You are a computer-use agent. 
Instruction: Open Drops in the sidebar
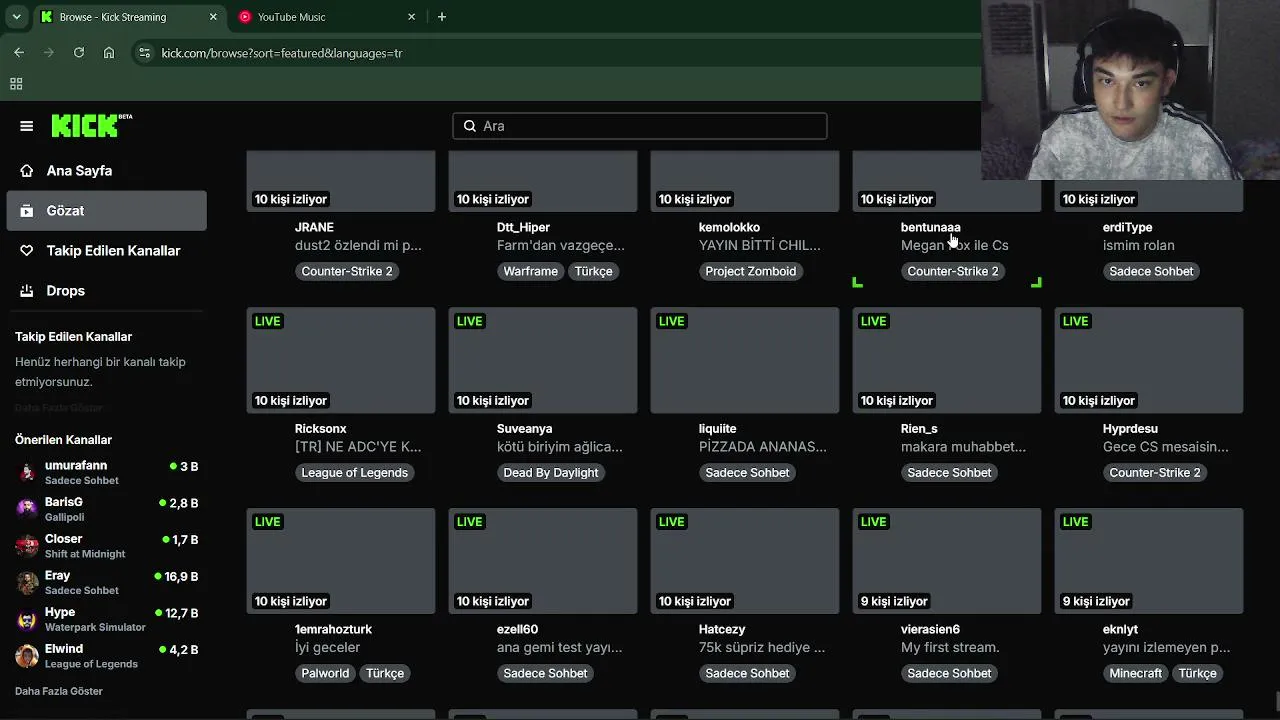(106, 291)
